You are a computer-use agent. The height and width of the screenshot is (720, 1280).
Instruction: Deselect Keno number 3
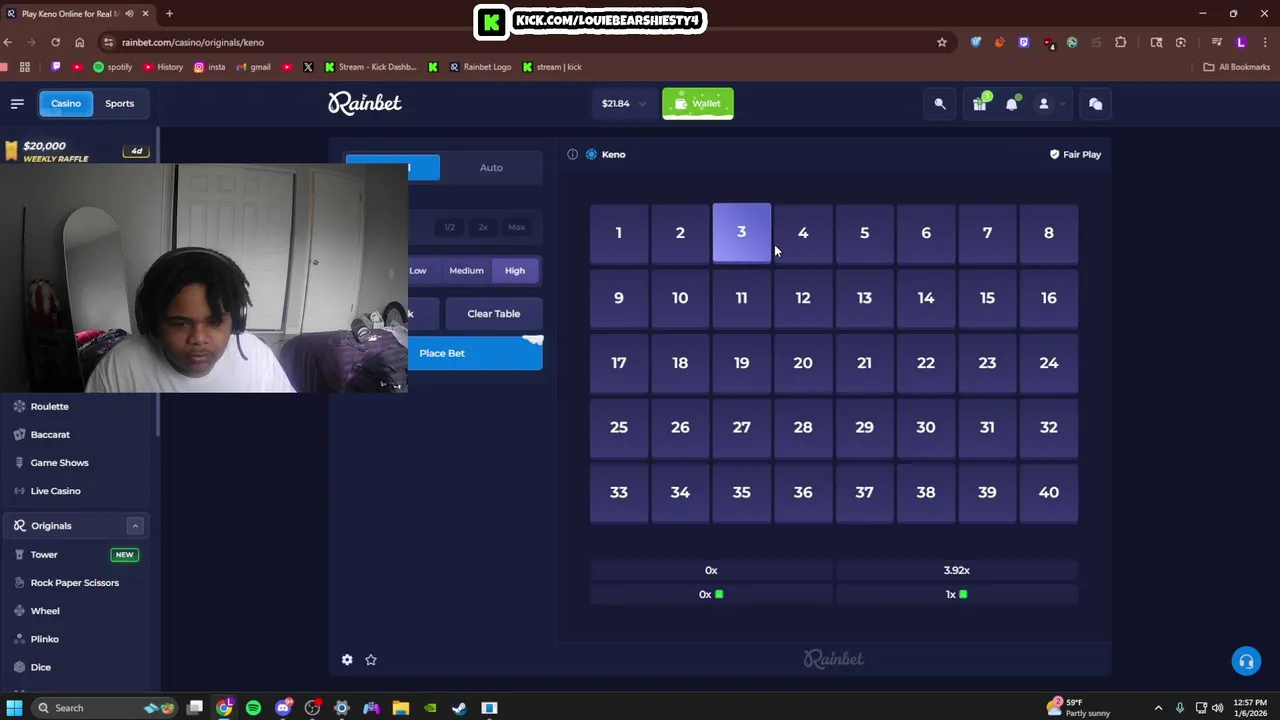point(741,232)
